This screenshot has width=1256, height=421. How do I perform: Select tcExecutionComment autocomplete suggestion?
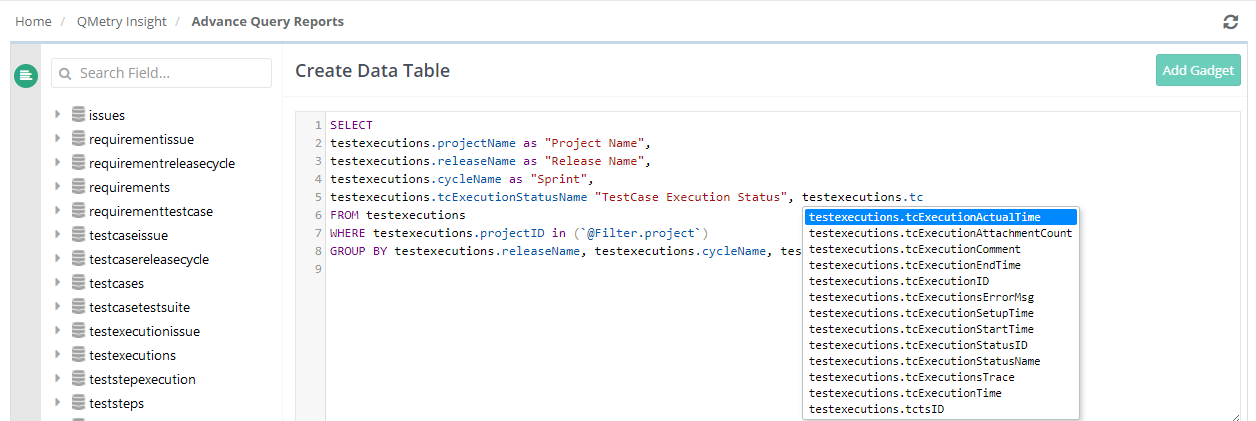click(941, 249)
